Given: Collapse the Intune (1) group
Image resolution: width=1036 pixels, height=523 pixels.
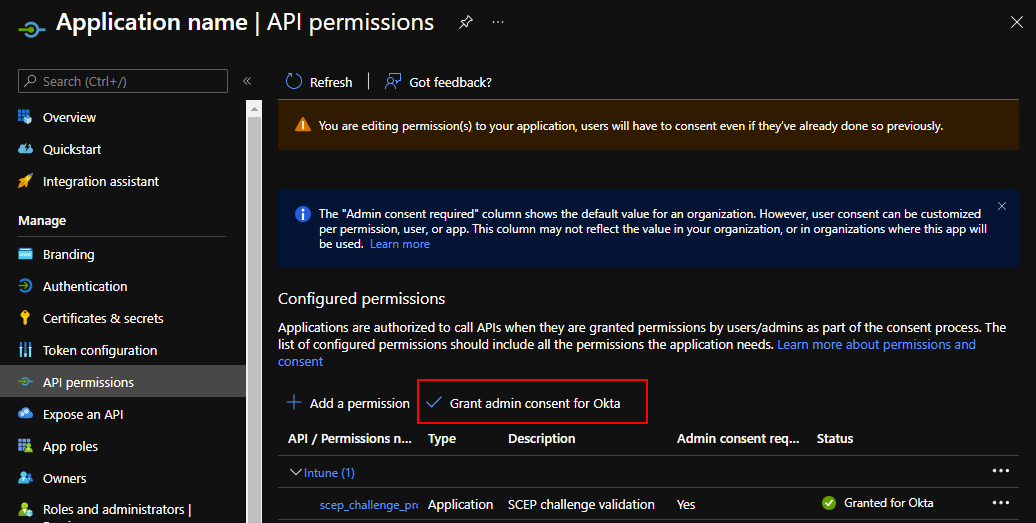Looking at the screenshot, I should pyautogui.click(x=296, y=472).
